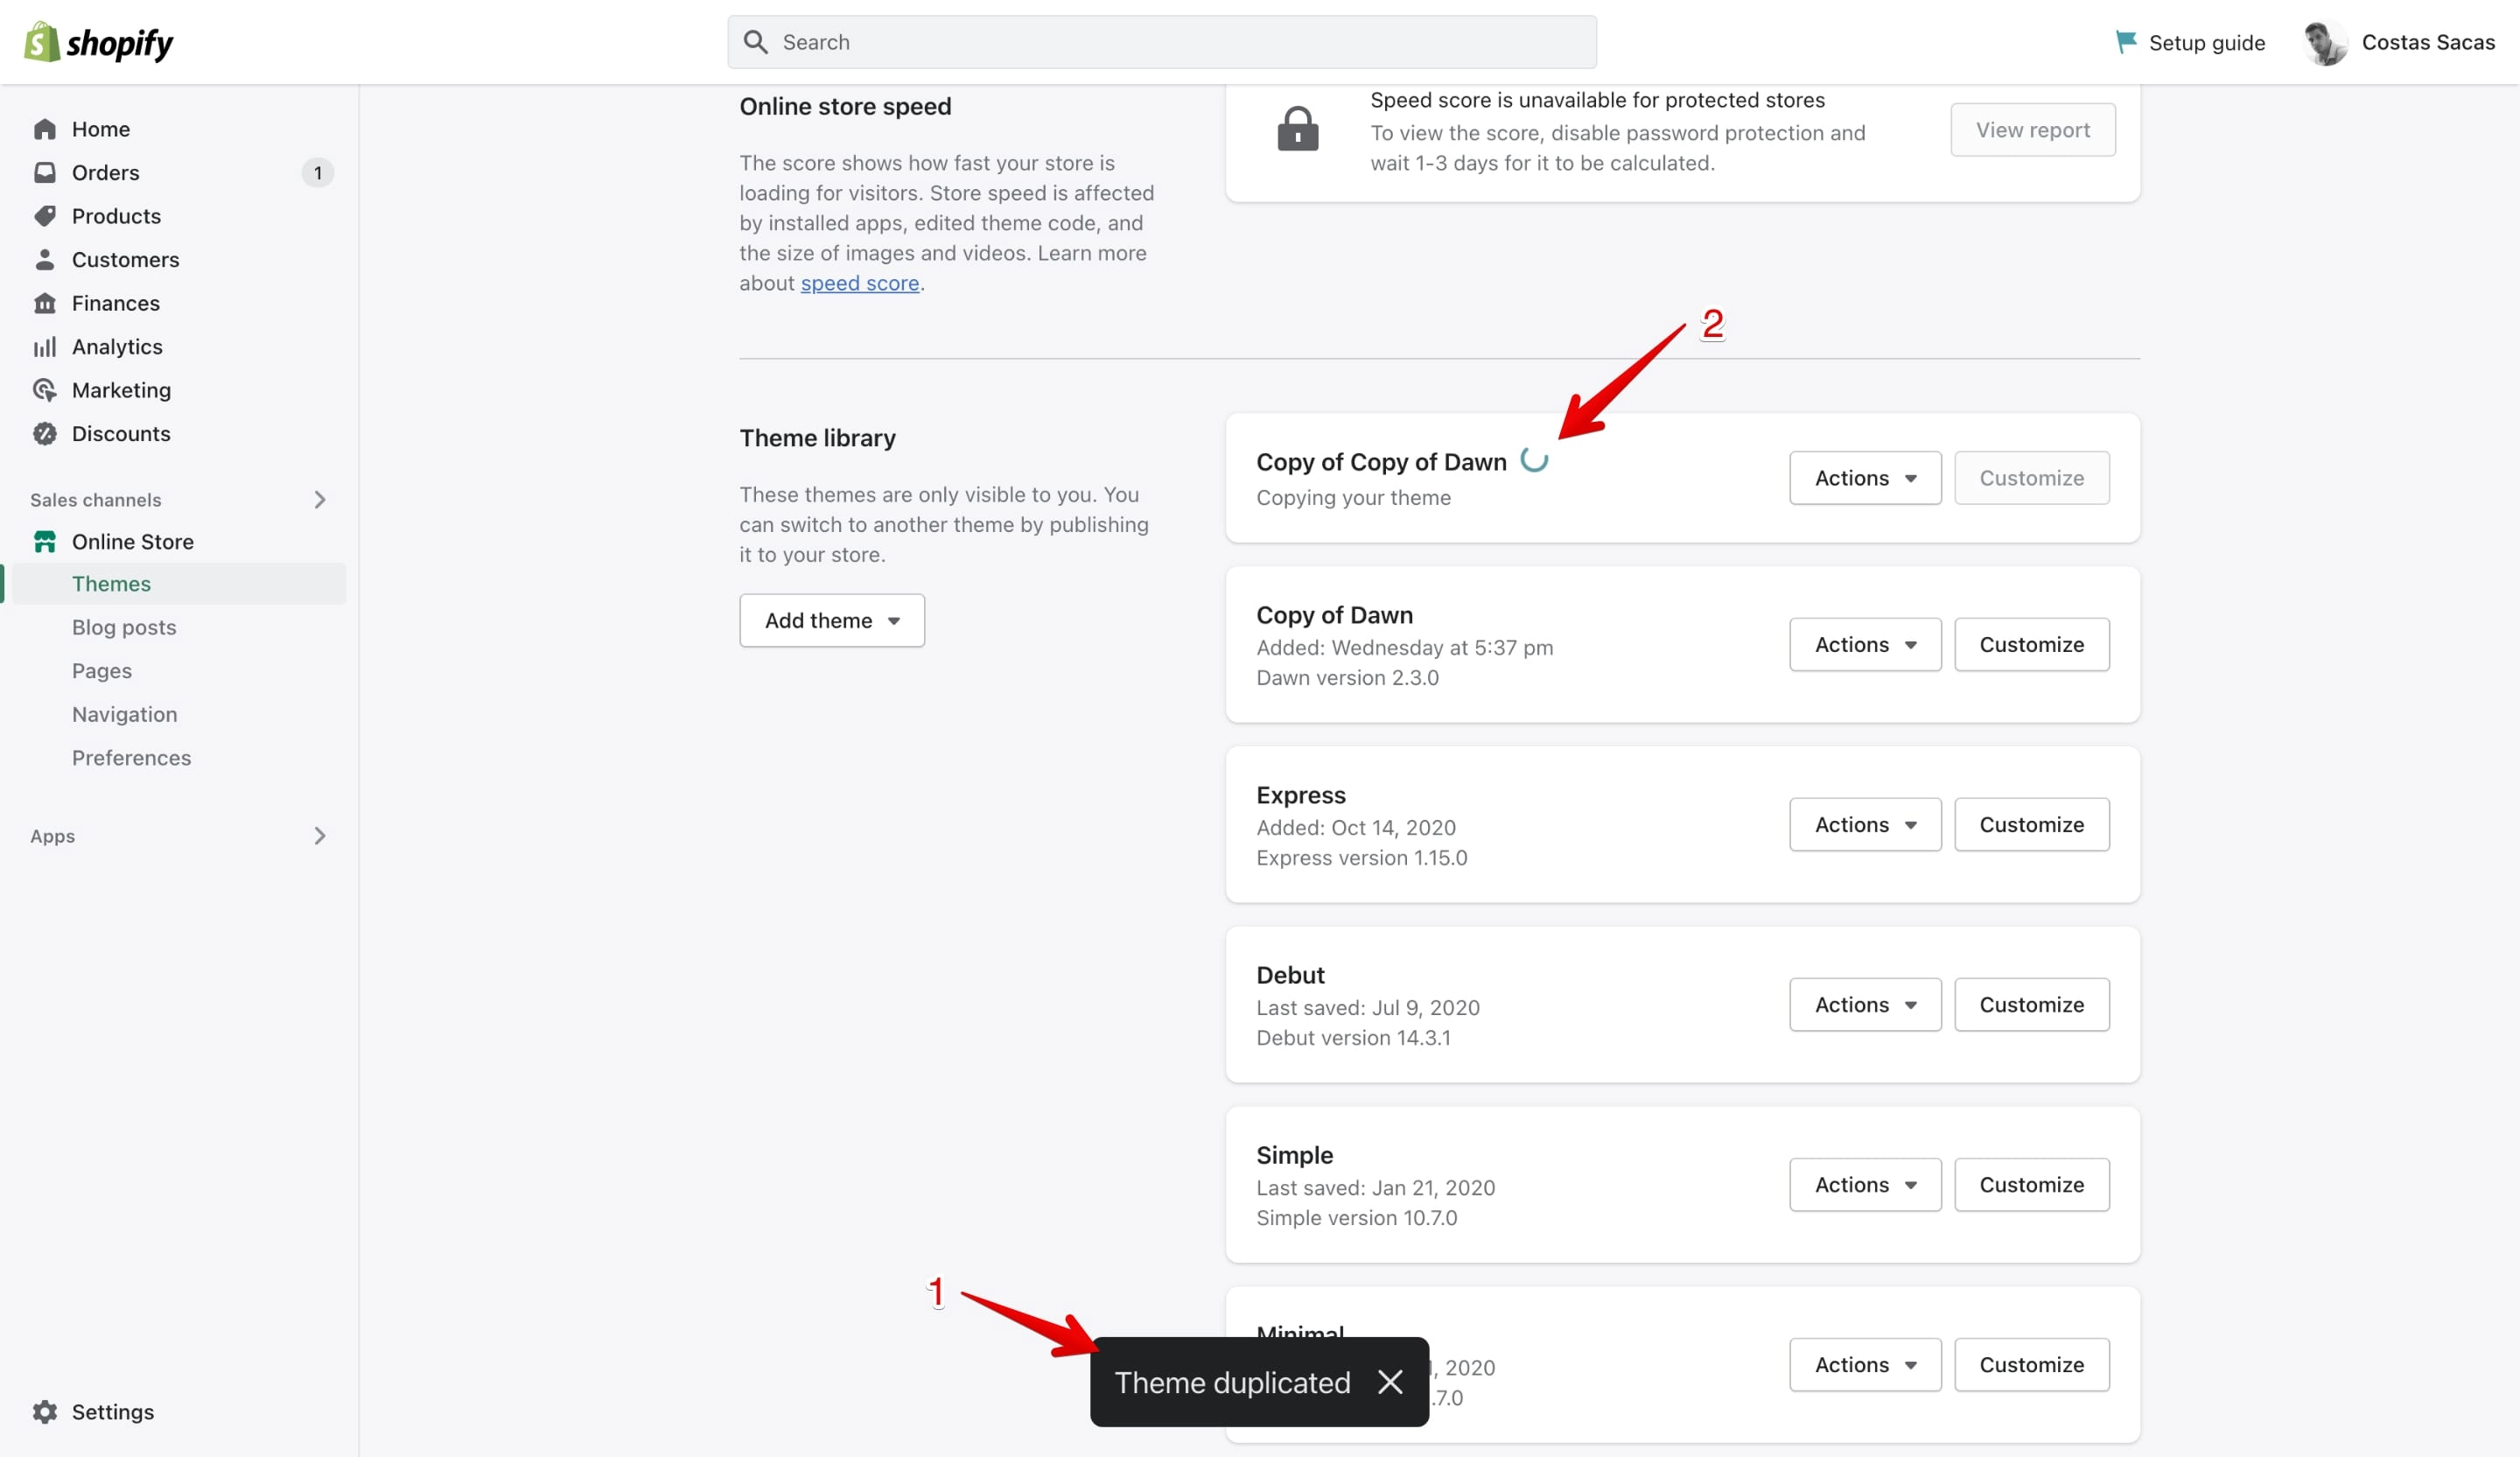This screenshot has width=2520, height=1457.
Task: Click Customize for Copy of Copy of Dawn
Action: 2031,478
